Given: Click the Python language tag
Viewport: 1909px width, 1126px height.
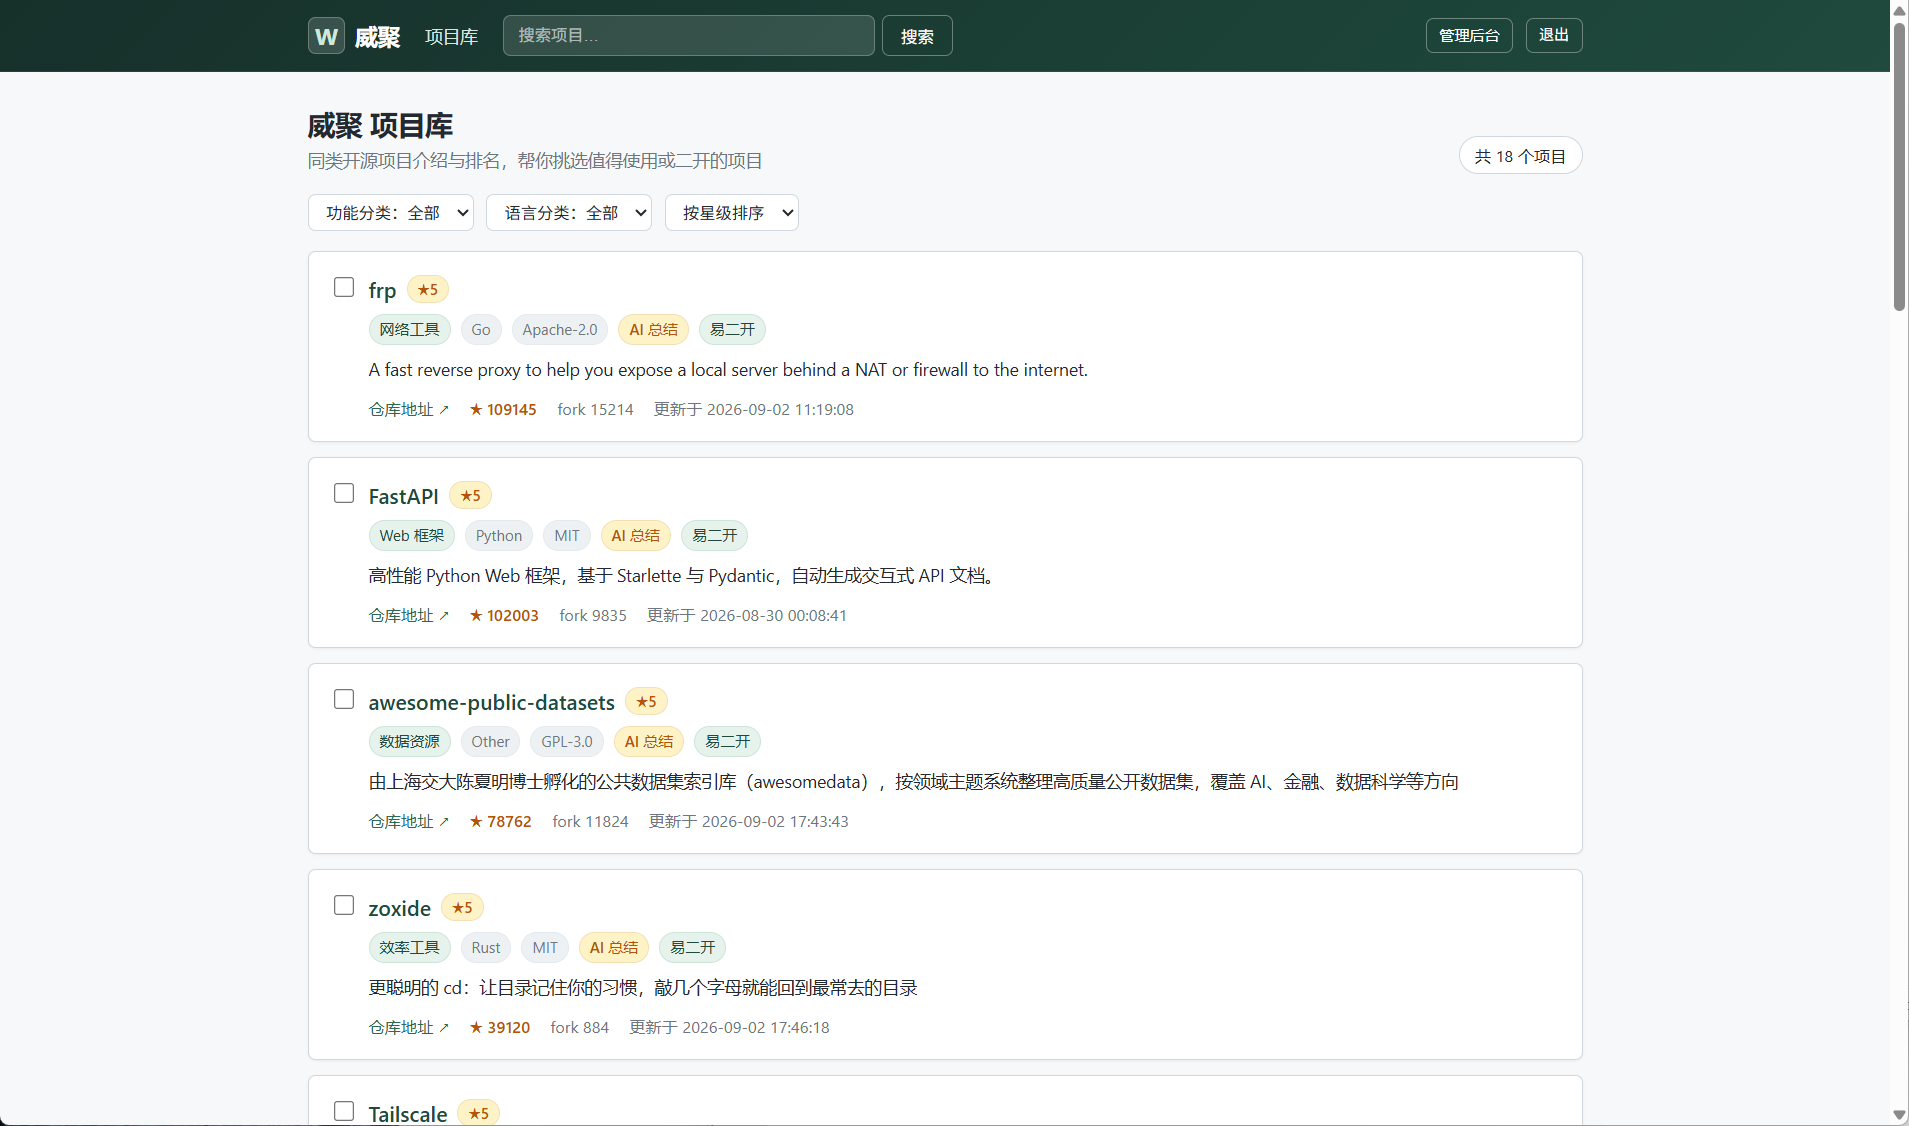Looking at the screenshot, I should point(499,536).
